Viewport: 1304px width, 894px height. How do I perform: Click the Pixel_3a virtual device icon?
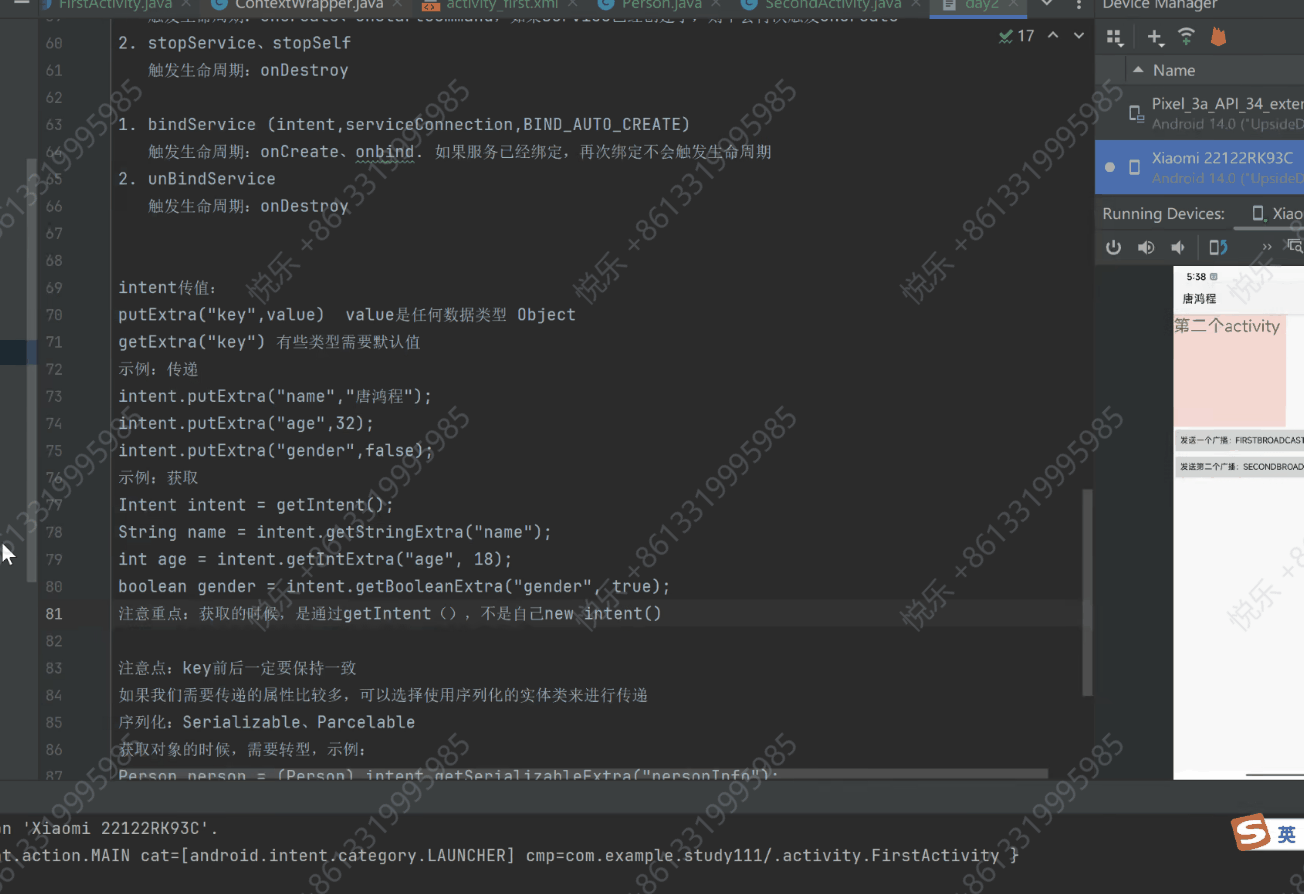(x=1136, y=113)
